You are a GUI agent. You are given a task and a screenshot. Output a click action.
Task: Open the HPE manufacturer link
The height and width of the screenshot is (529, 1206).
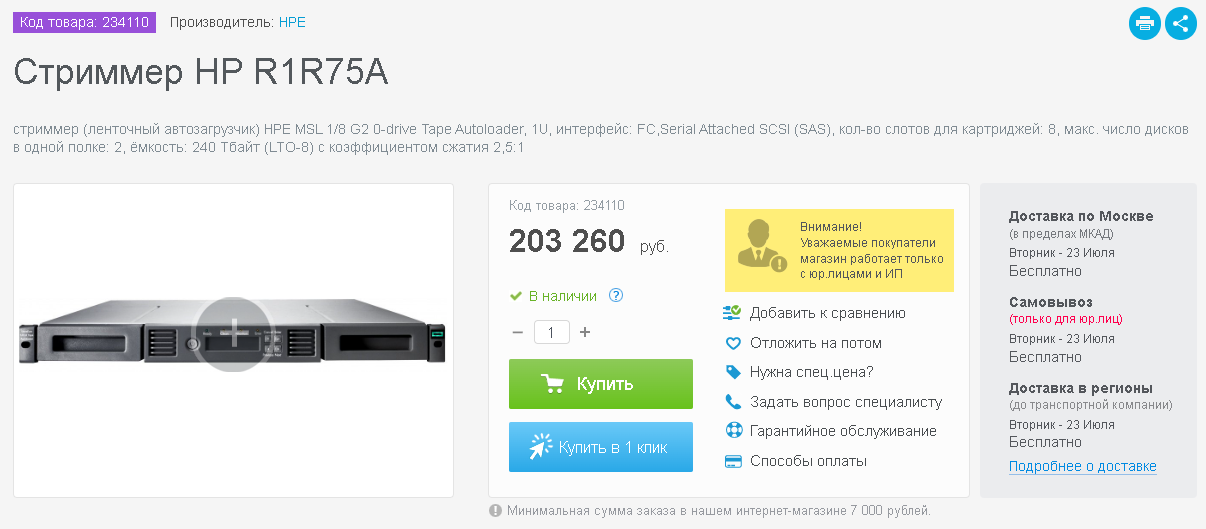point(292,22)
